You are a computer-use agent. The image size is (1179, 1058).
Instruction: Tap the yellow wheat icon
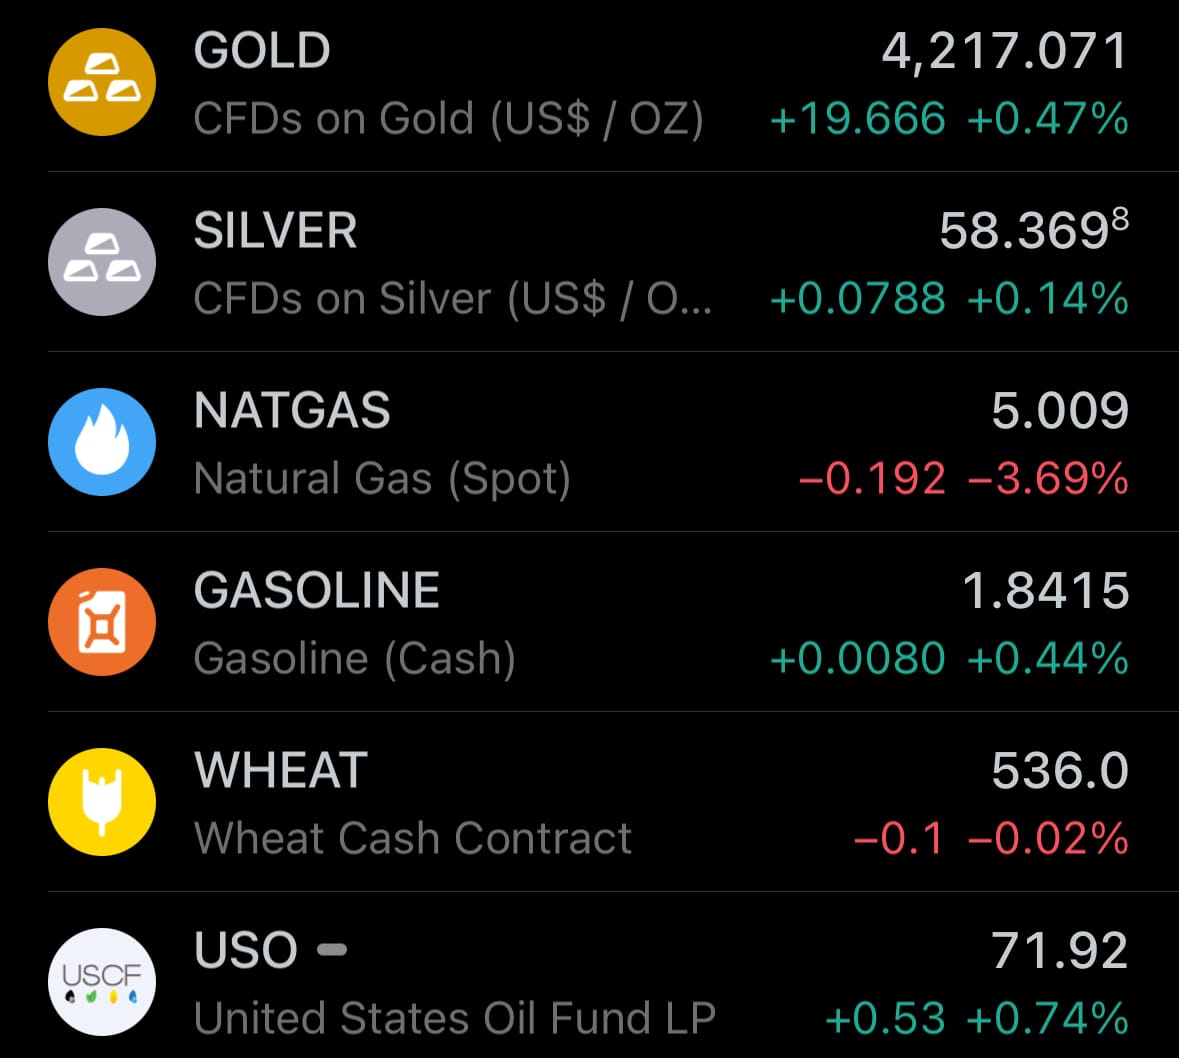point(102,802)
